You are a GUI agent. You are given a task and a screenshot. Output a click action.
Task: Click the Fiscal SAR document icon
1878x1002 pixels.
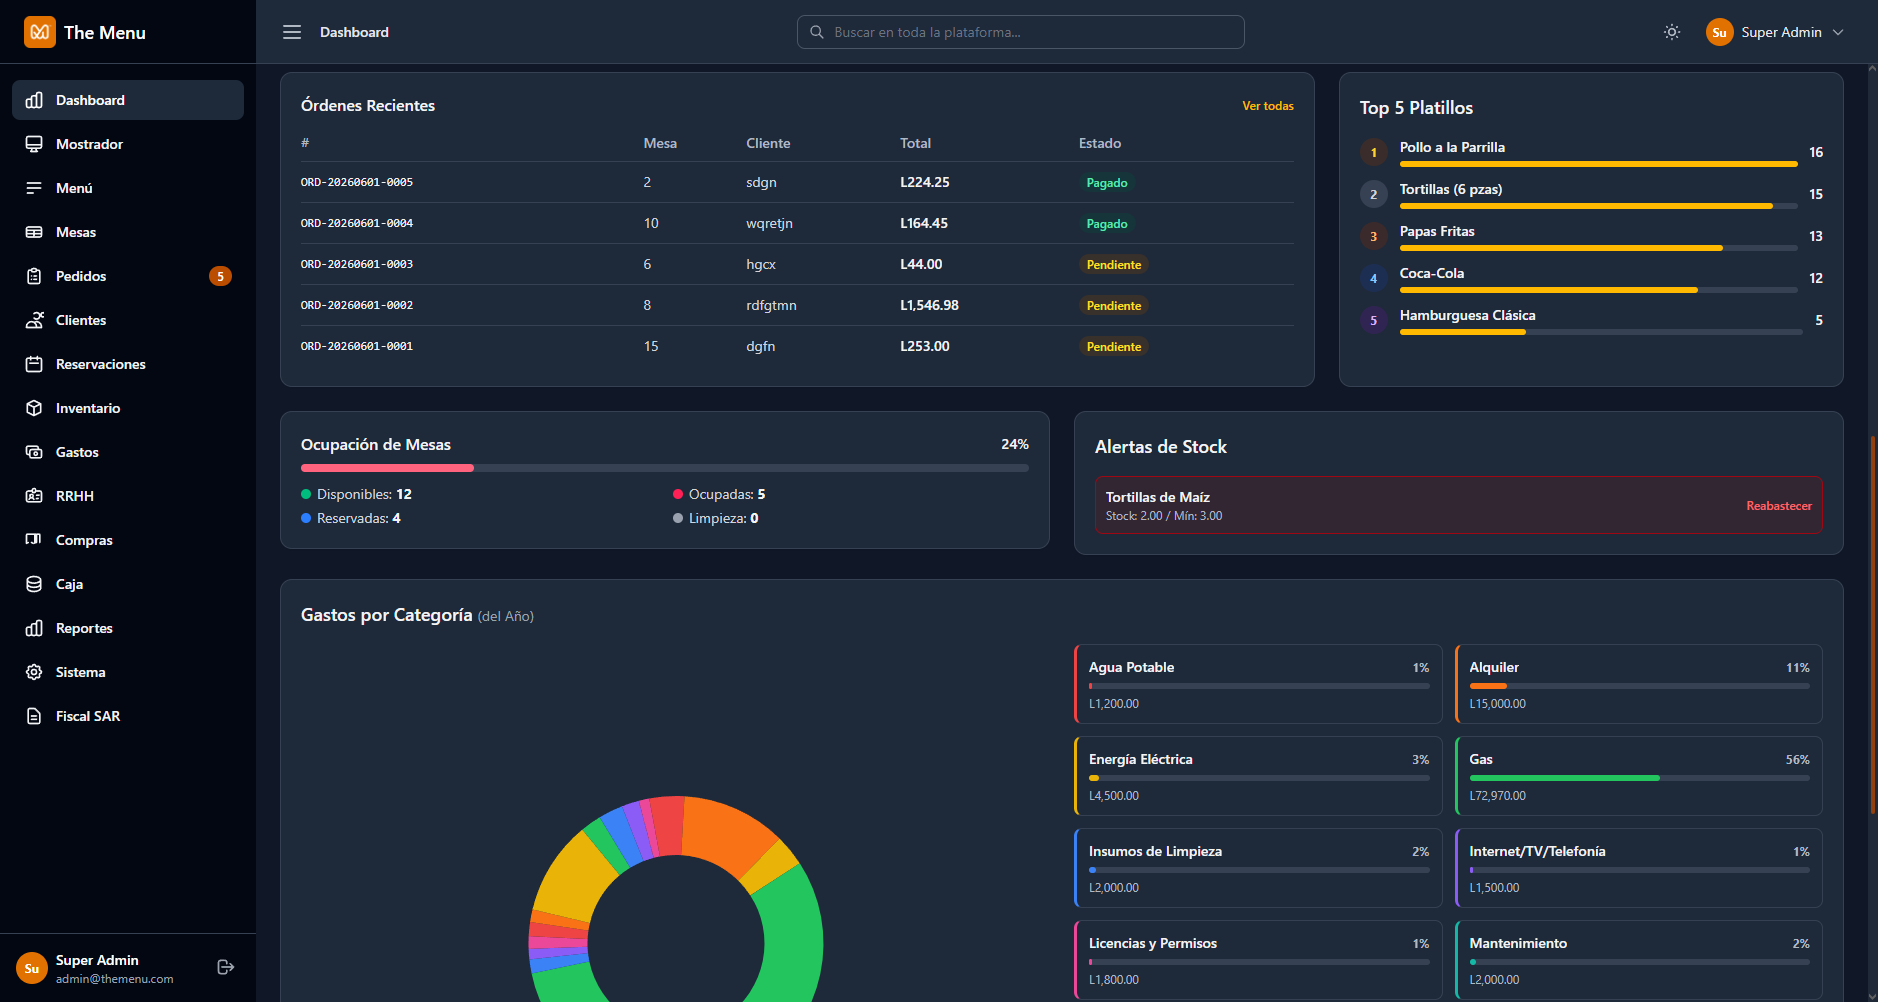coord(34,716)
